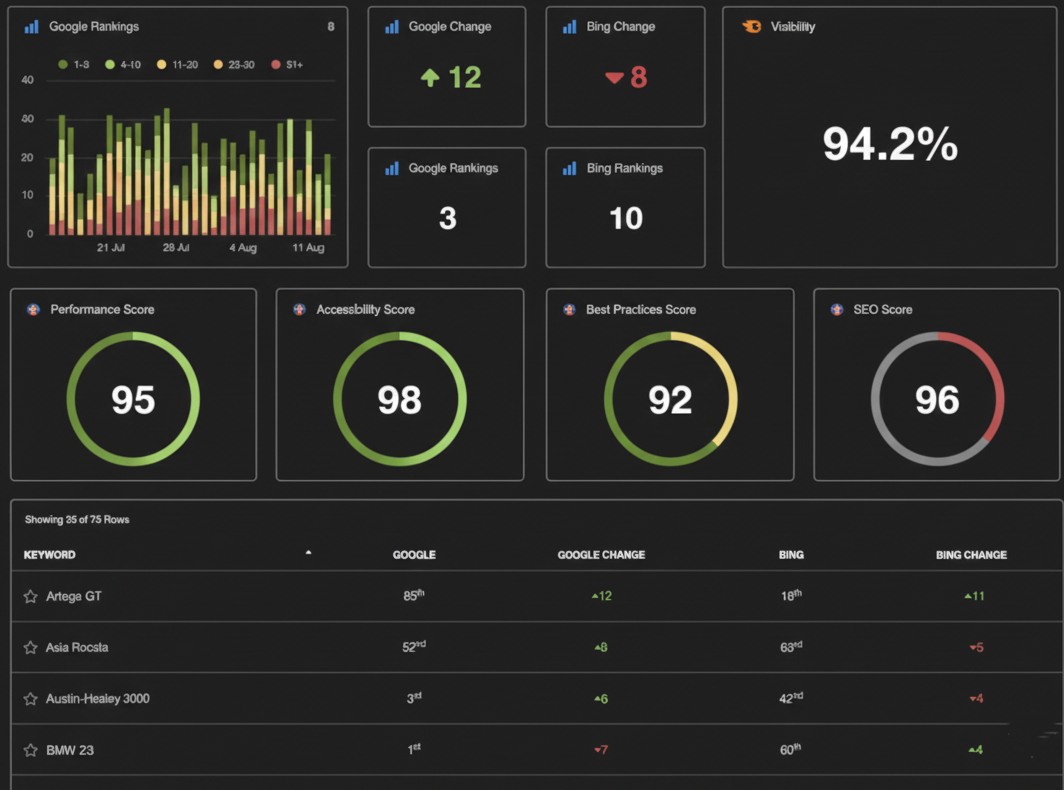This screenshot has width=1064, height=790.
Task: Click the Bing Change widget icon
Action: pos(570,27)
